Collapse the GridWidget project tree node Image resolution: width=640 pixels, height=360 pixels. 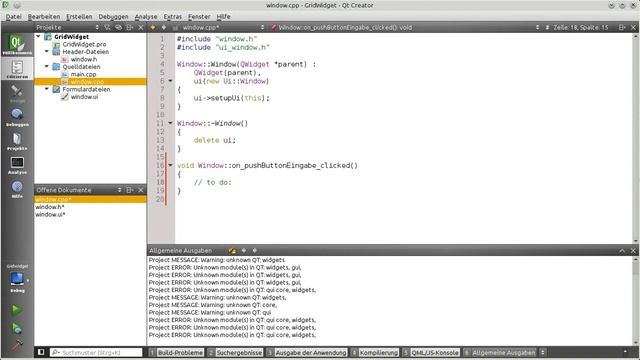pyautogui.click(x=38, y=36)
